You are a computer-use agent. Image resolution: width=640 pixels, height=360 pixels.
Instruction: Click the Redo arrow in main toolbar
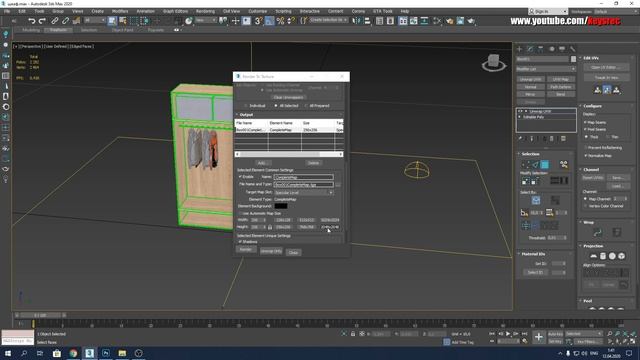(42, 20)
